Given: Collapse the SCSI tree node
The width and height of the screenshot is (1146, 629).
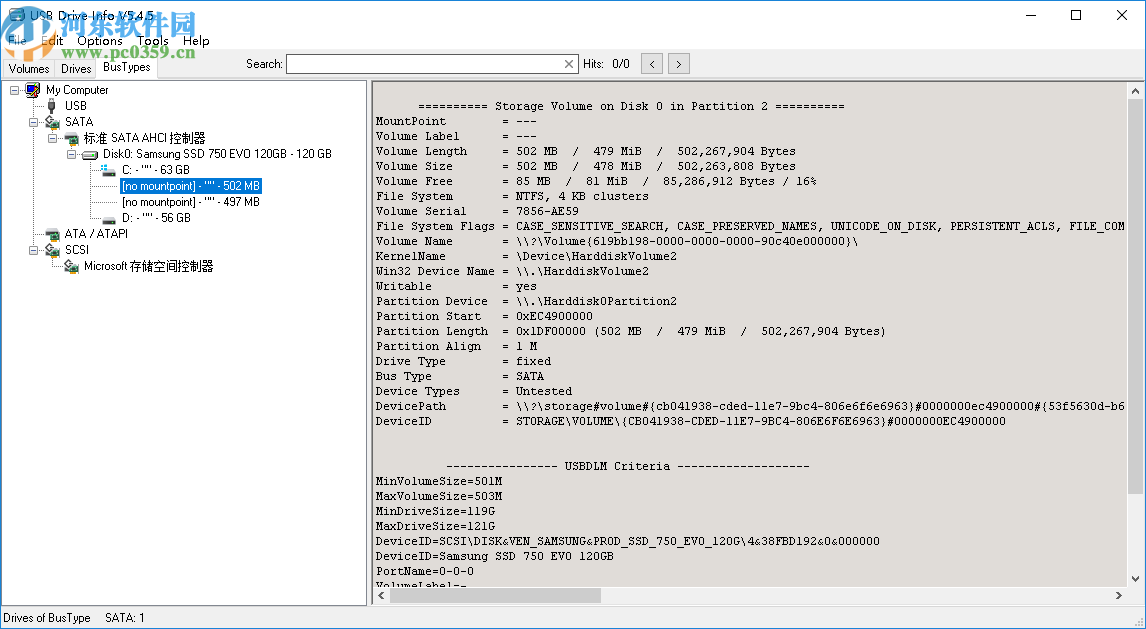Looking at the screenshot, I should point(34,251).
